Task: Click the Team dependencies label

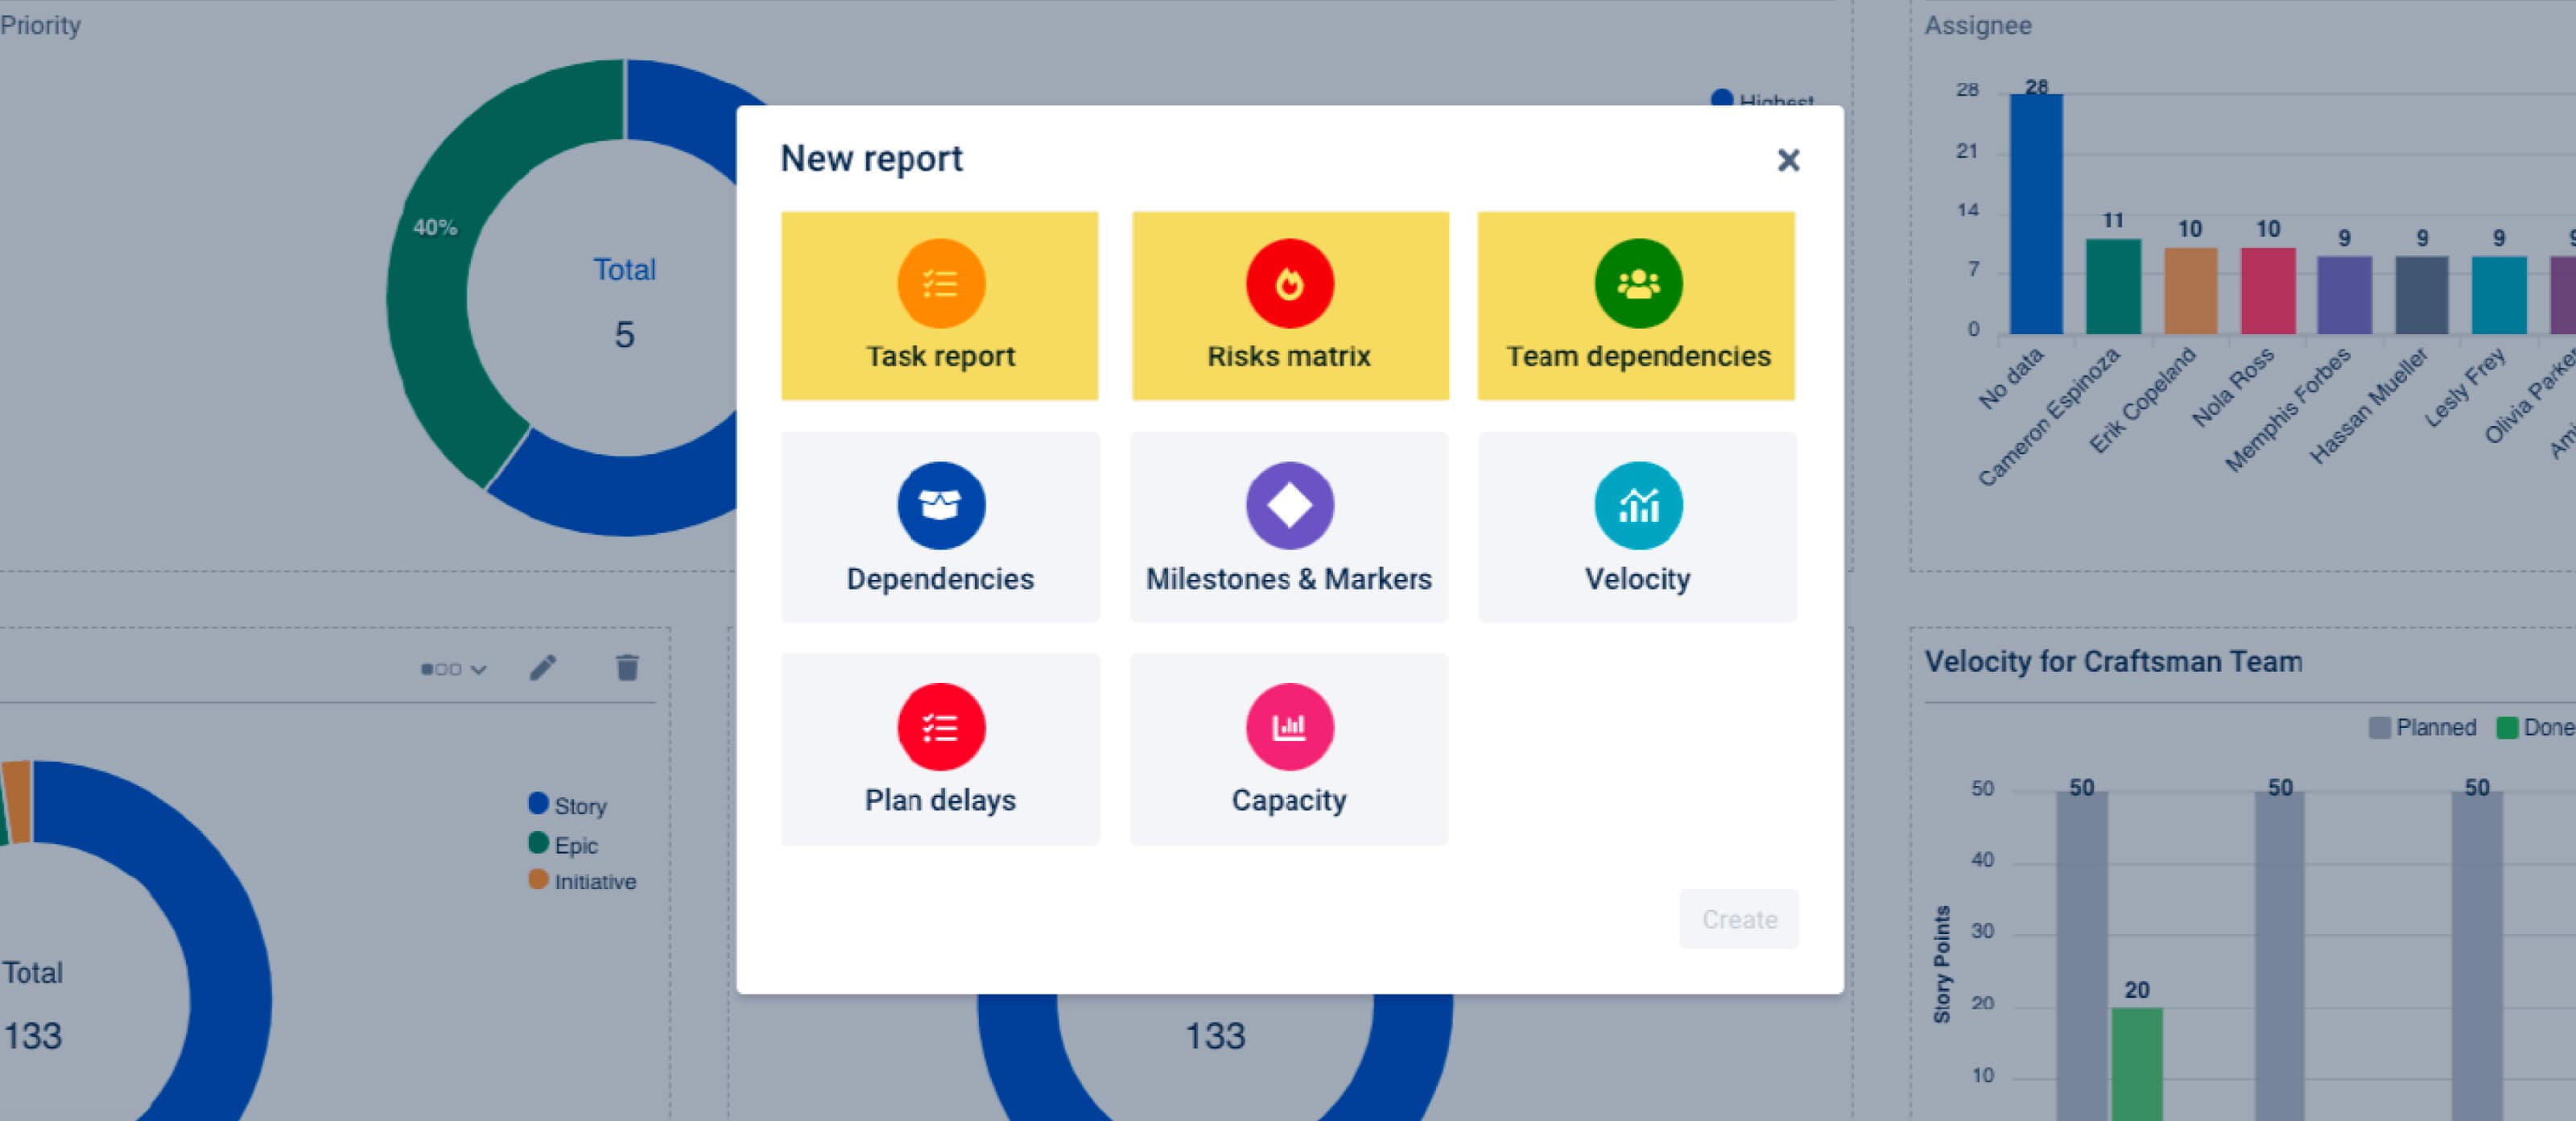Action: click(x=1638, y=357)
